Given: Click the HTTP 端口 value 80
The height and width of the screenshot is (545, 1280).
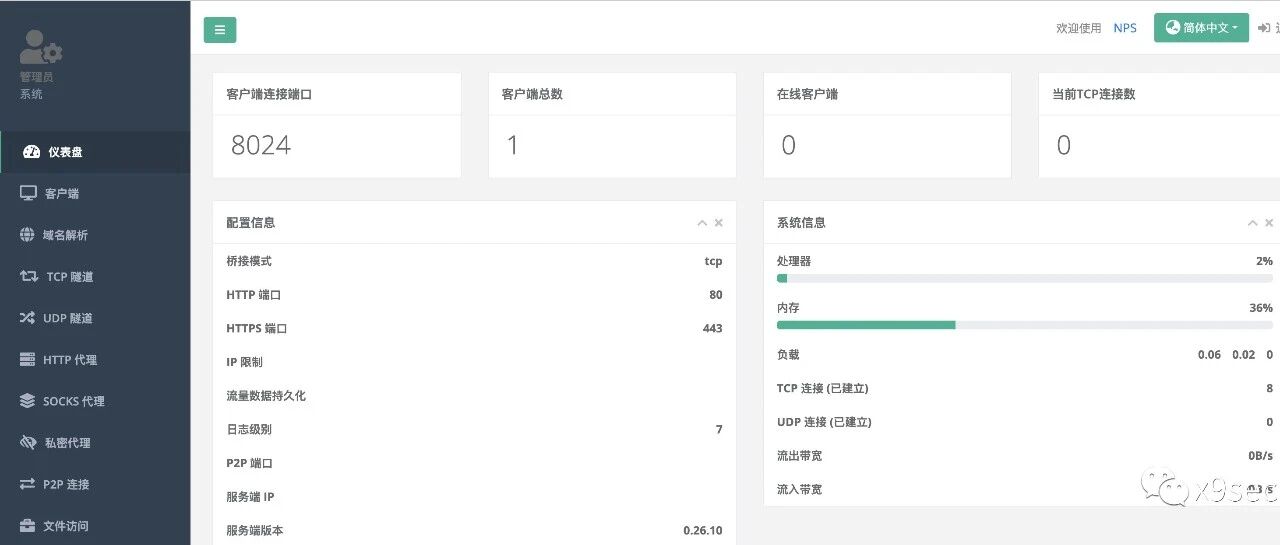Looking at the screenshot, I should [716, 295].
